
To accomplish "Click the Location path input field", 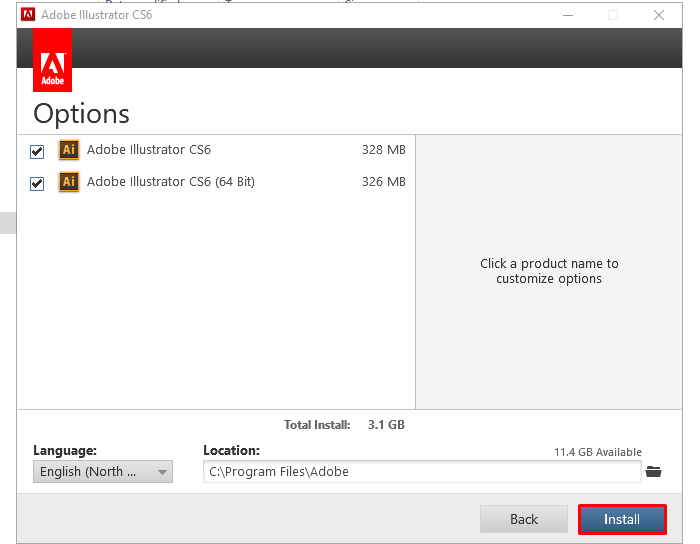I will pos(421,472).
